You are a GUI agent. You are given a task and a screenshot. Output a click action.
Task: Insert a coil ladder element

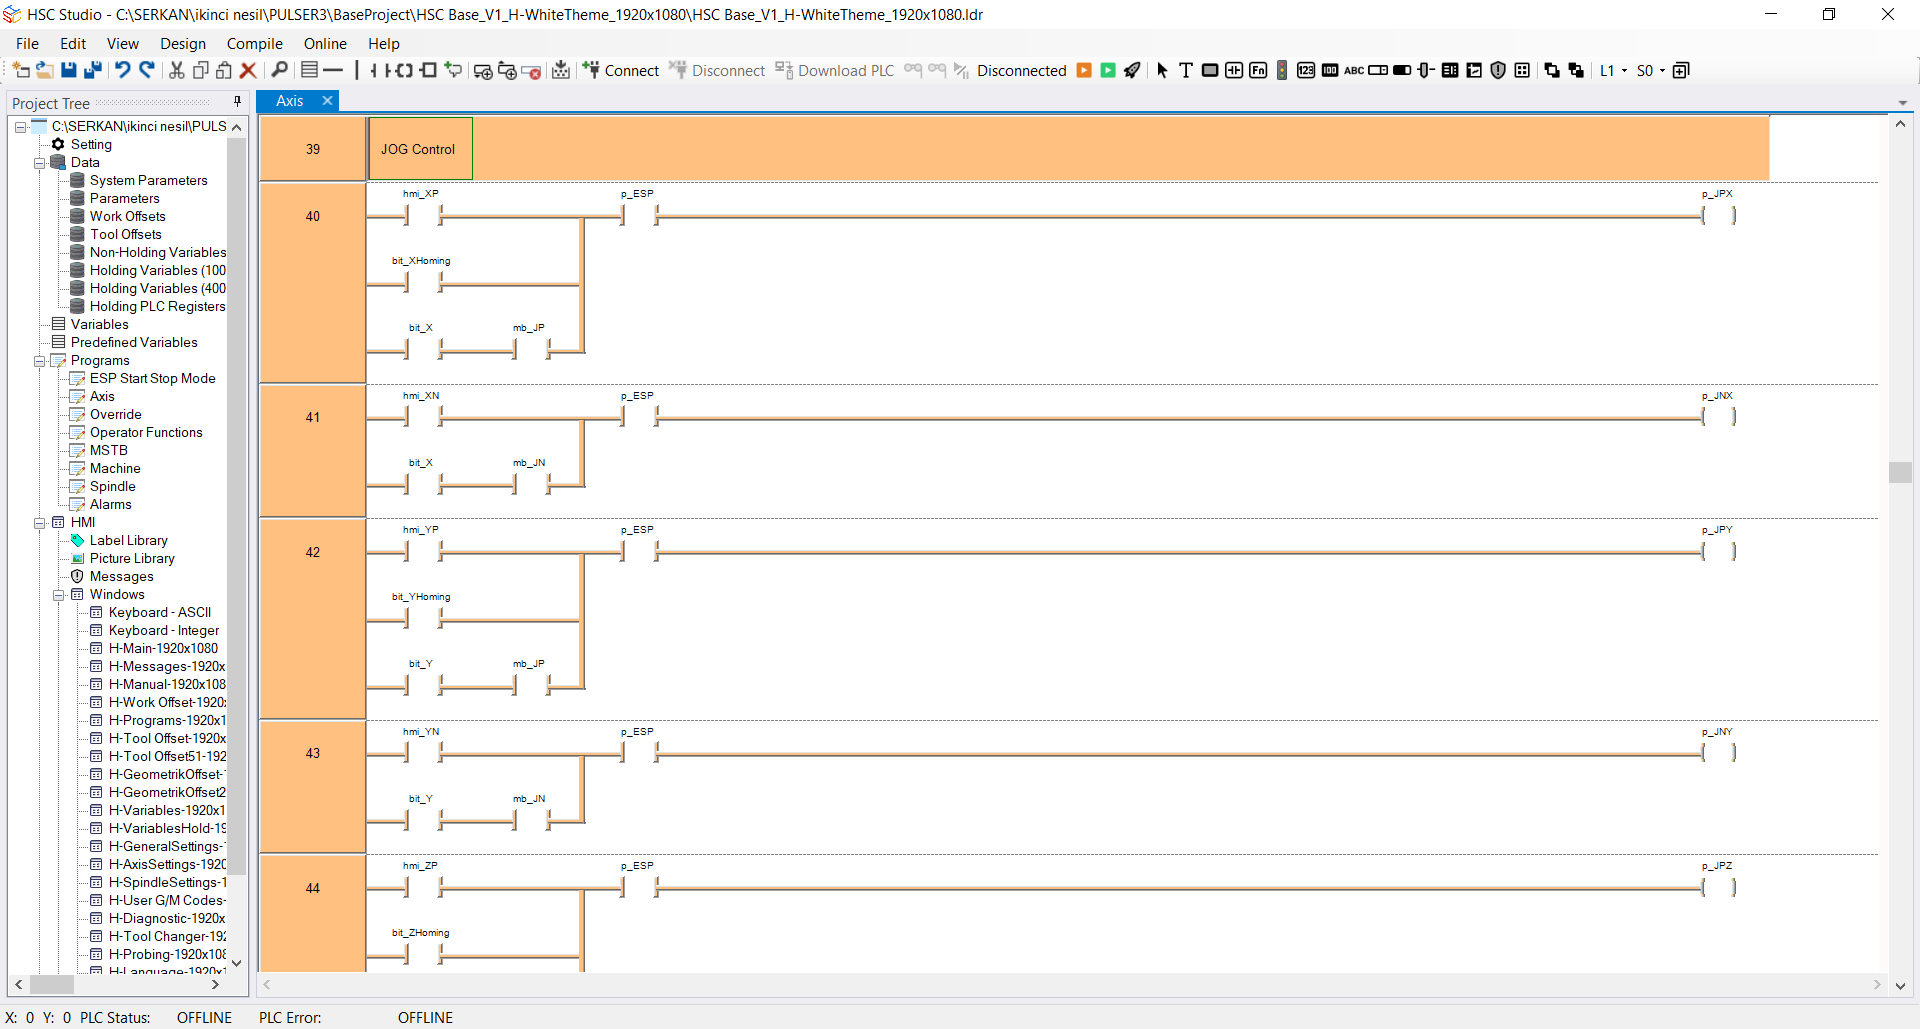point(403,70)
